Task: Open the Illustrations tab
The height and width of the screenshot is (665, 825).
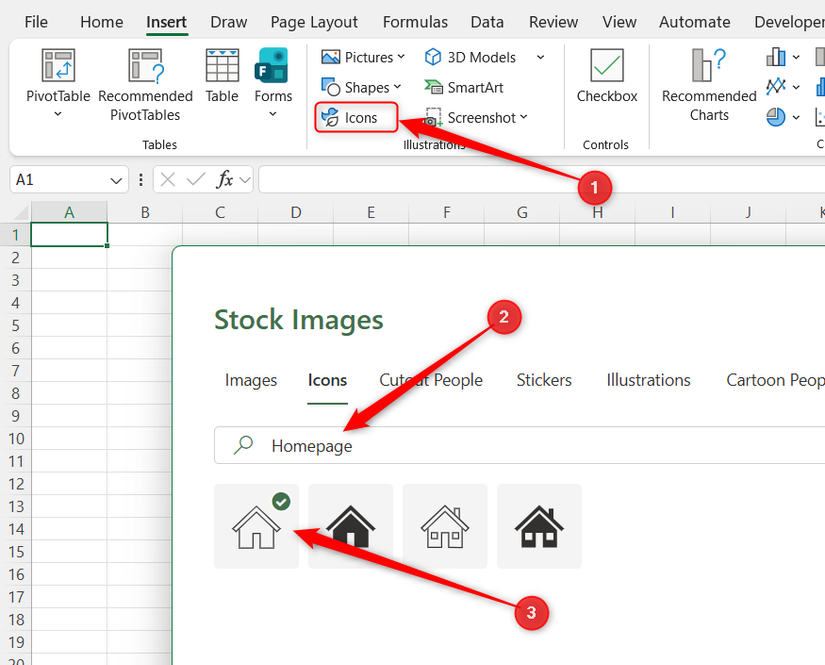Action: click(648, 380)
